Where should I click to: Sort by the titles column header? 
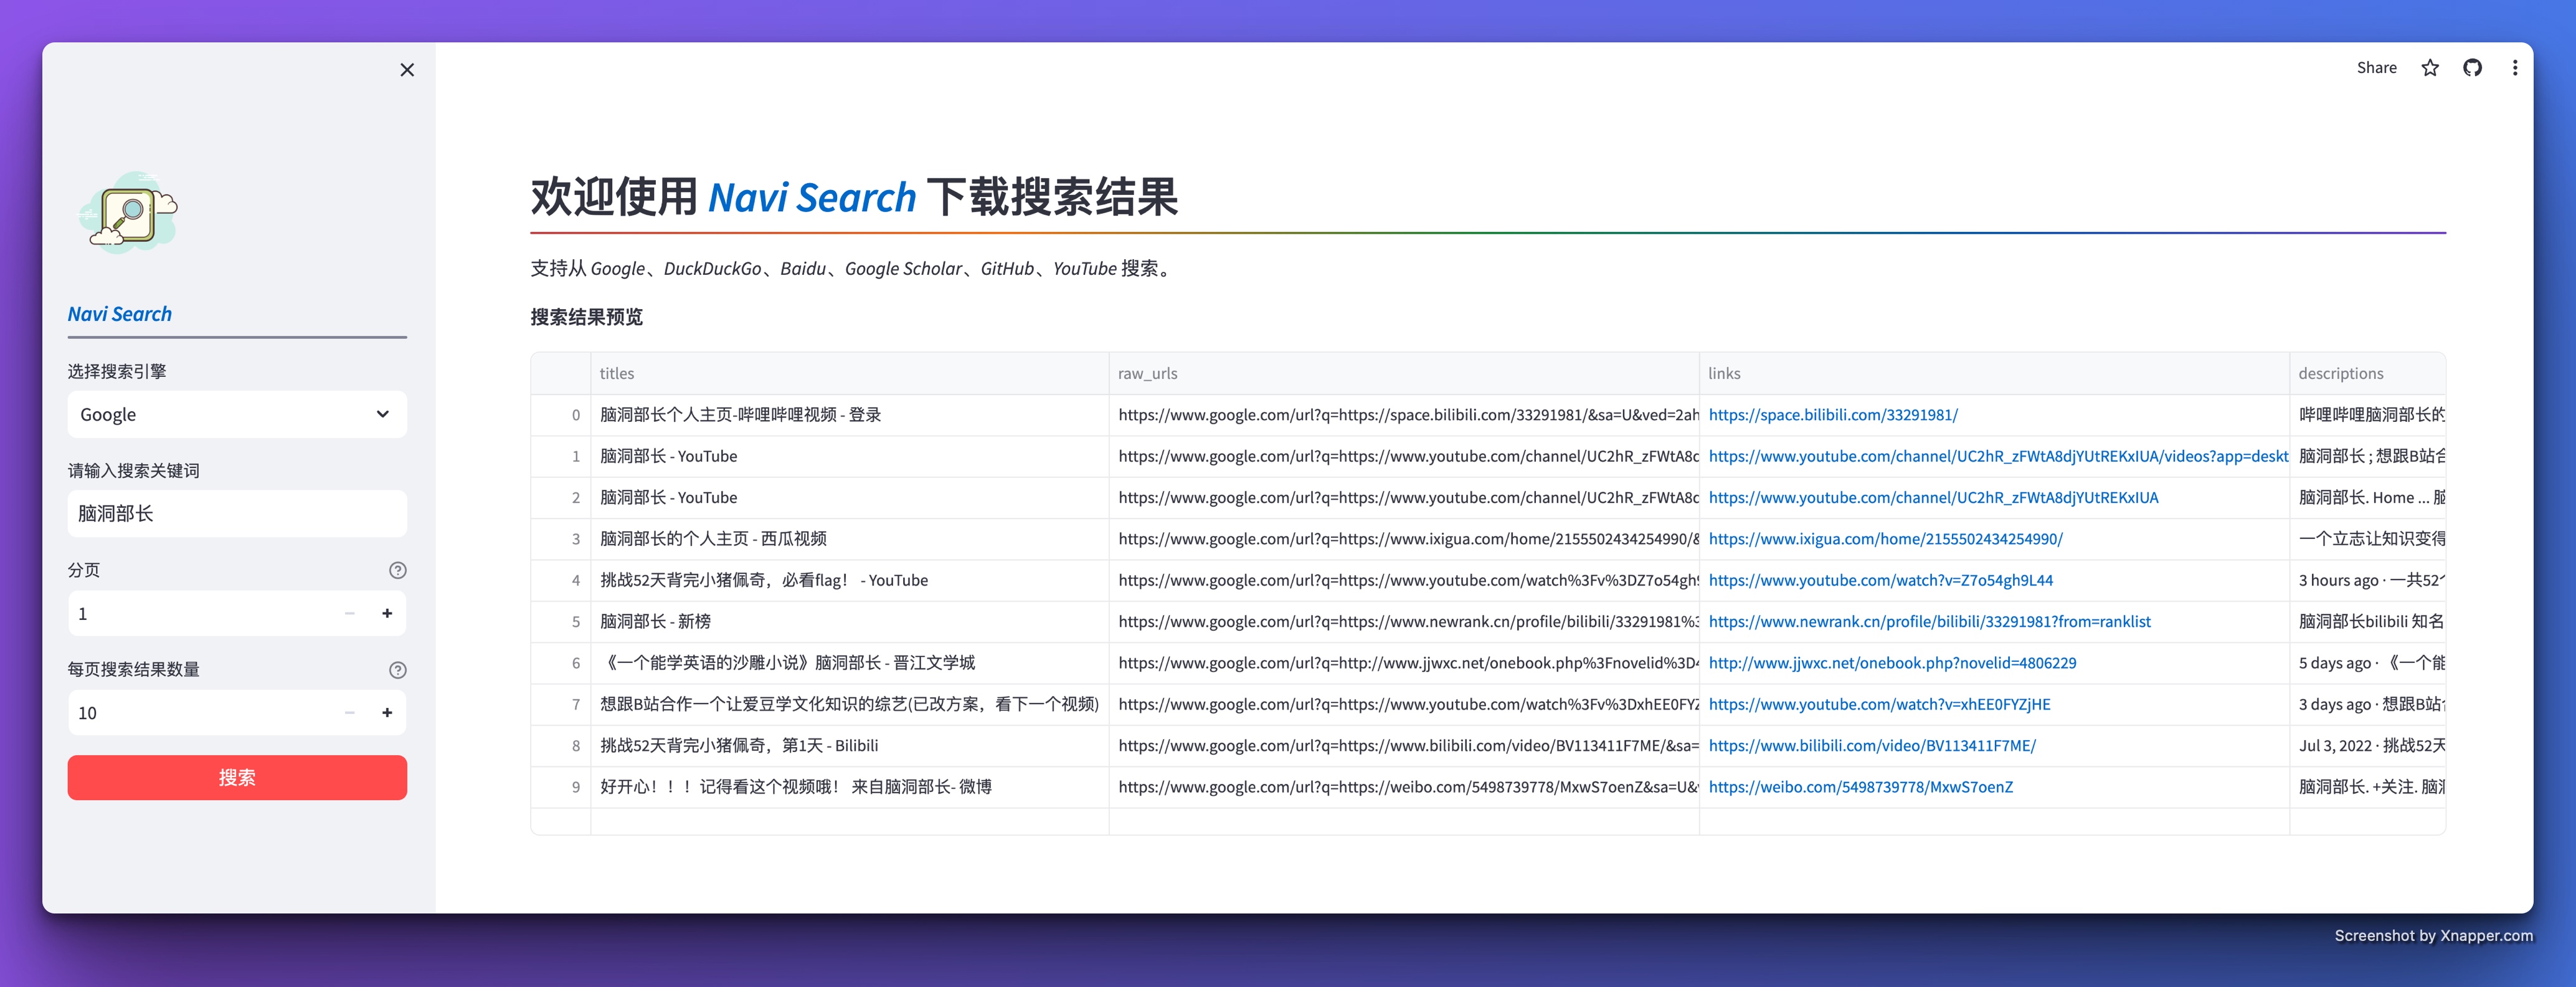click(x=617, y=374)
